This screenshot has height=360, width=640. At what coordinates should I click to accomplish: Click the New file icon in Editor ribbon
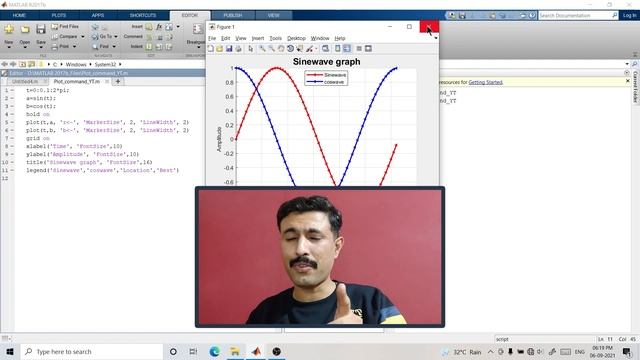point(9,29)
